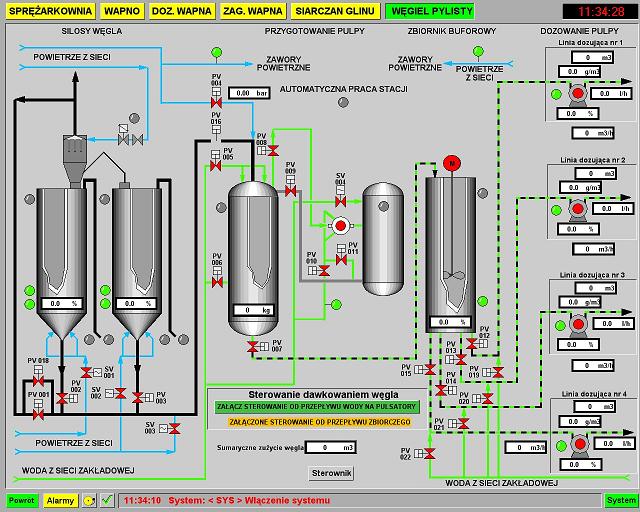The width and height of the screenshot is (640, 512).
Task: Open the Alarmy list
Action: pyautogui.click(x=60, y=500)
